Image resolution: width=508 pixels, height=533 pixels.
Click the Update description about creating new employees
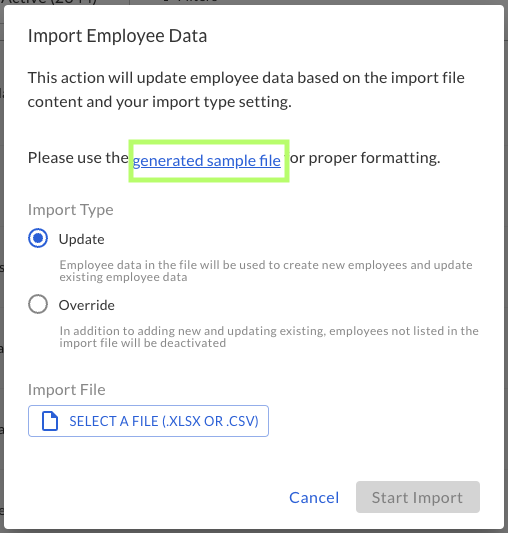(x=266, y=271)
